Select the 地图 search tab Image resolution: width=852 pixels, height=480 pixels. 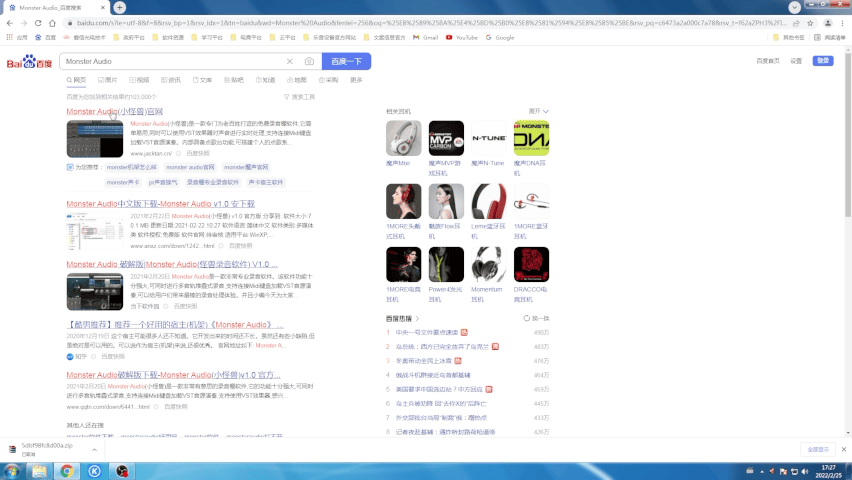297,80
